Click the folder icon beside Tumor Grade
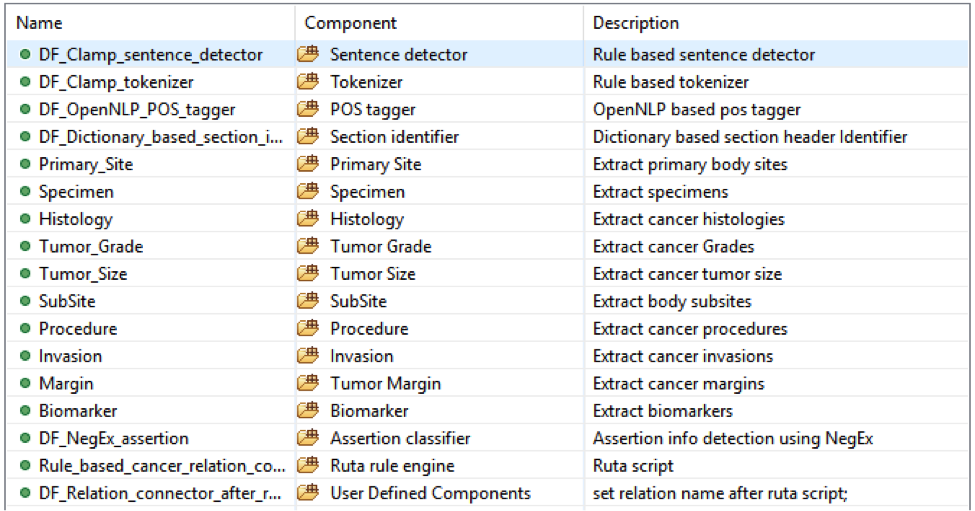Viewport: 975px width, 511px height. click(308, 247)
